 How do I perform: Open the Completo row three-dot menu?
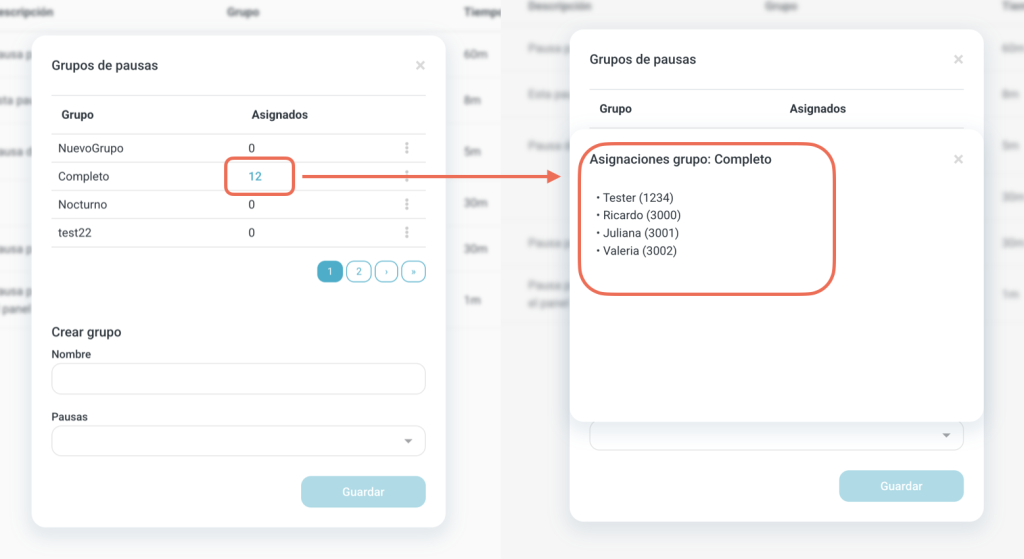407,176
